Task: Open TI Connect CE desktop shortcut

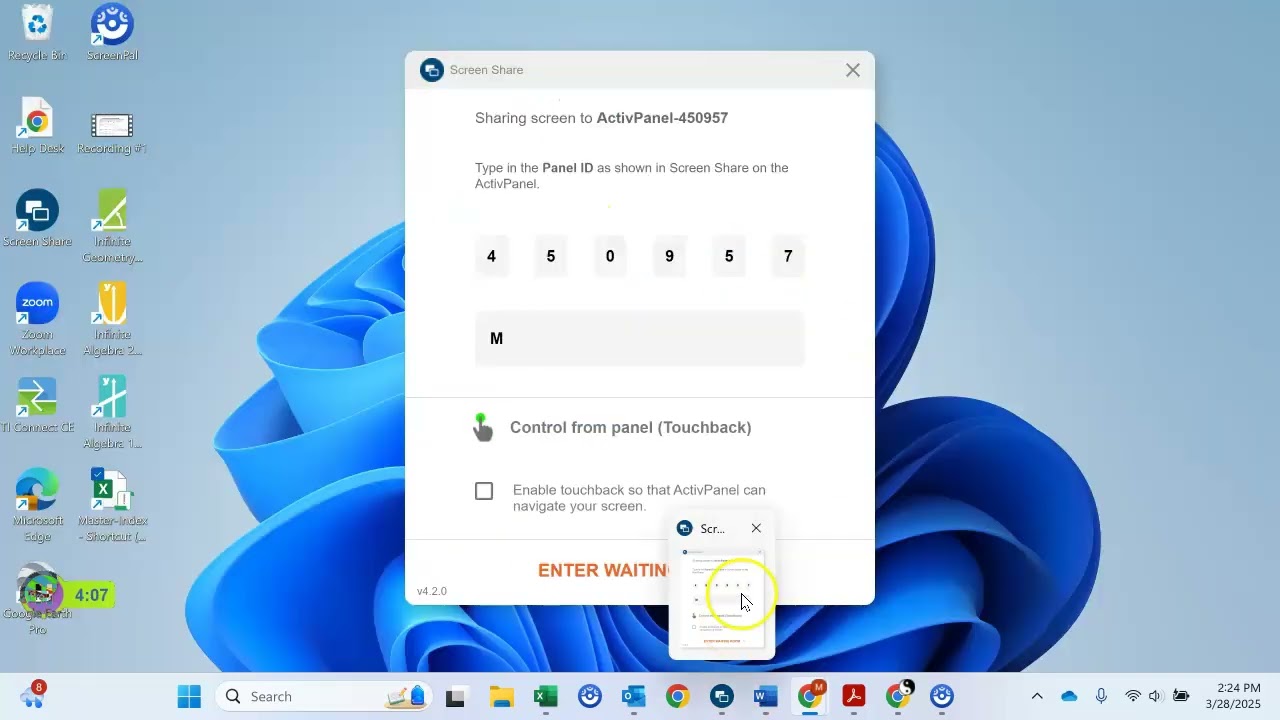Action: pos(37,405)
